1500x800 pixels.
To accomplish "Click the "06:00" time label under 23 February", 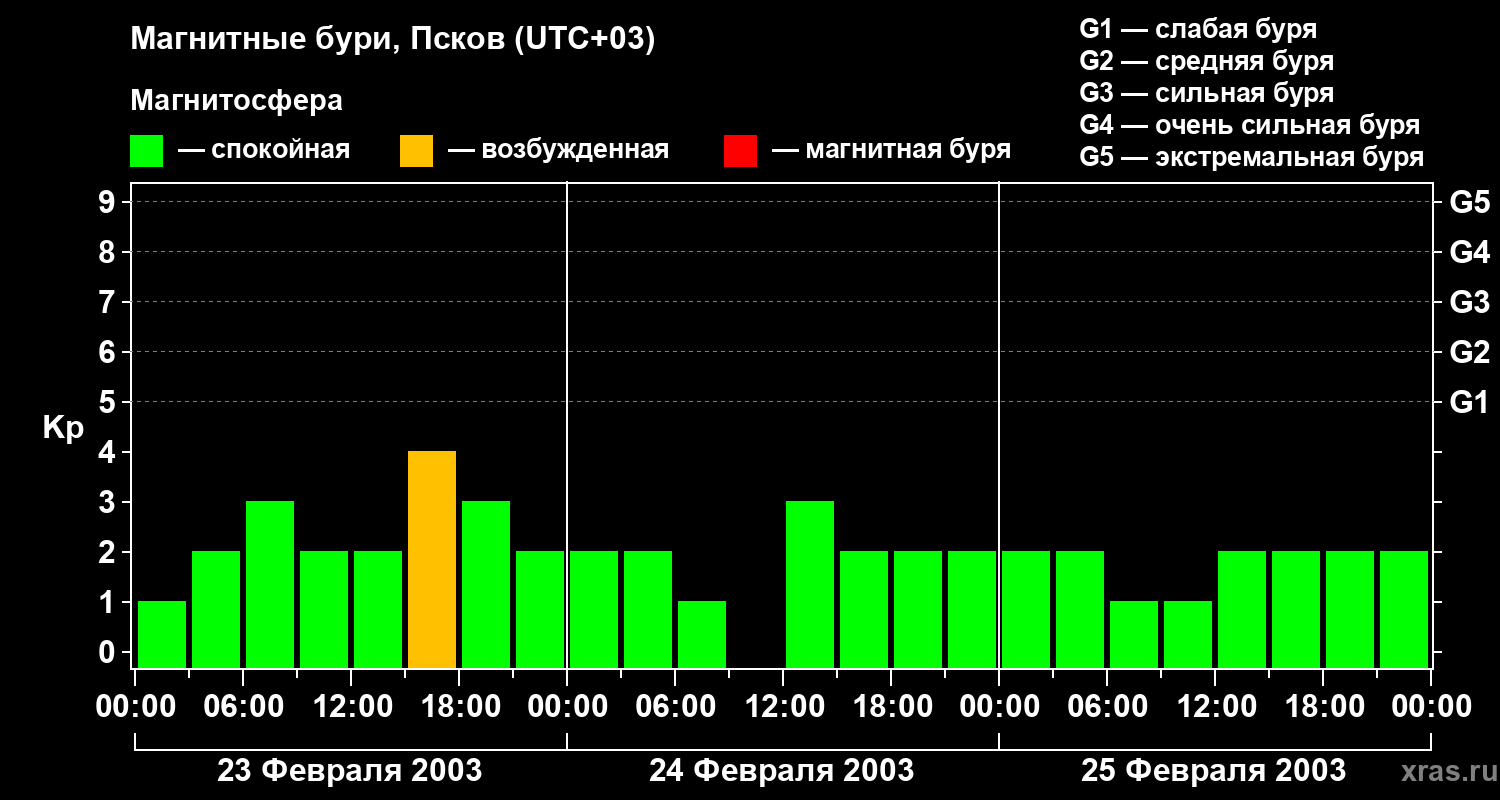I will pos(243,707).
